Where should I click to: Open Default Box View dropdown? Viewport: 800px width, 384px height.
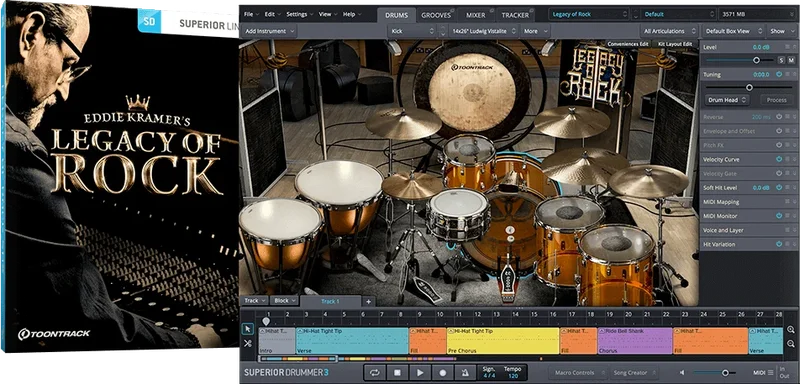point(733,31)
